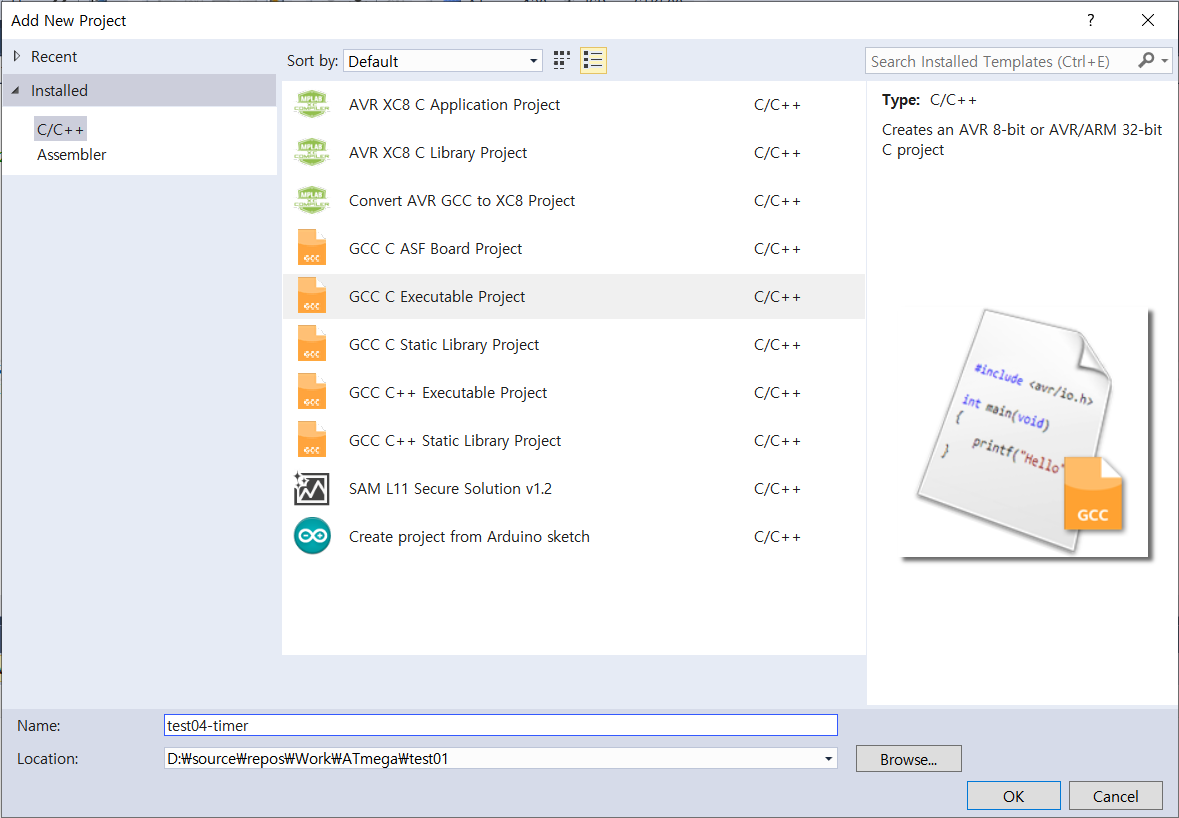Collapse the Installed category
The image size is (1179, 818).
click(x=15, y=90)
